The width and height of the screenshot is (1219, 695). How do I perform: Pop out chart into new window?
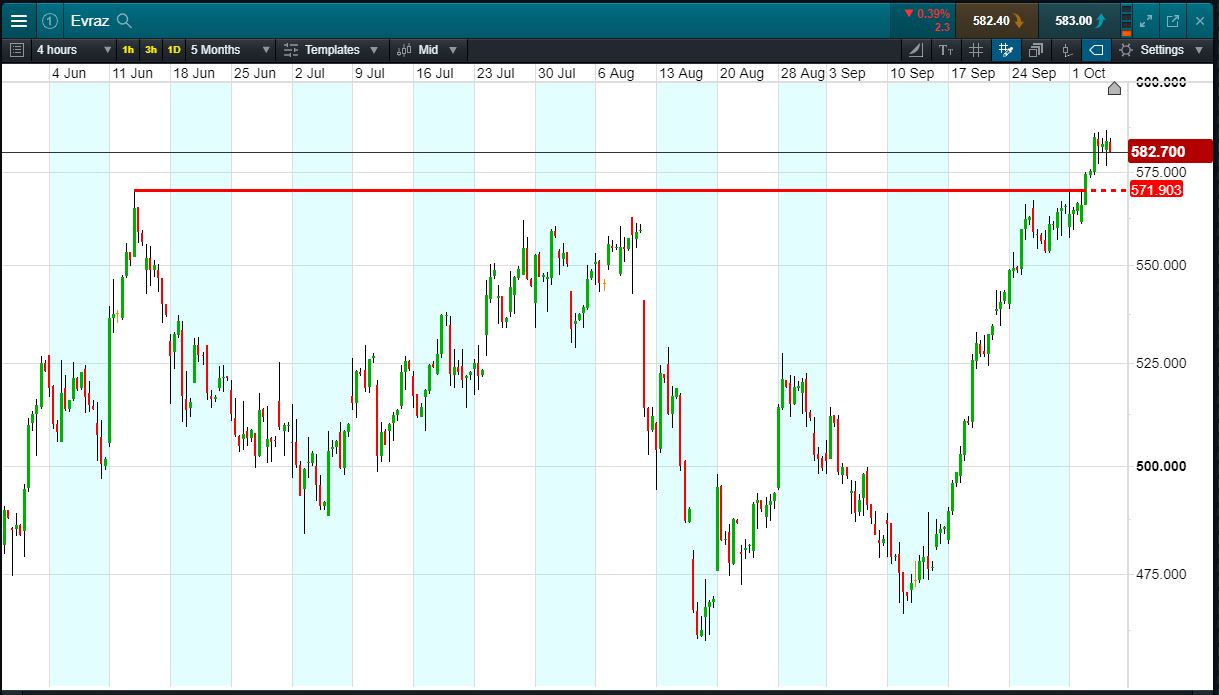(x=1173, y=20)
